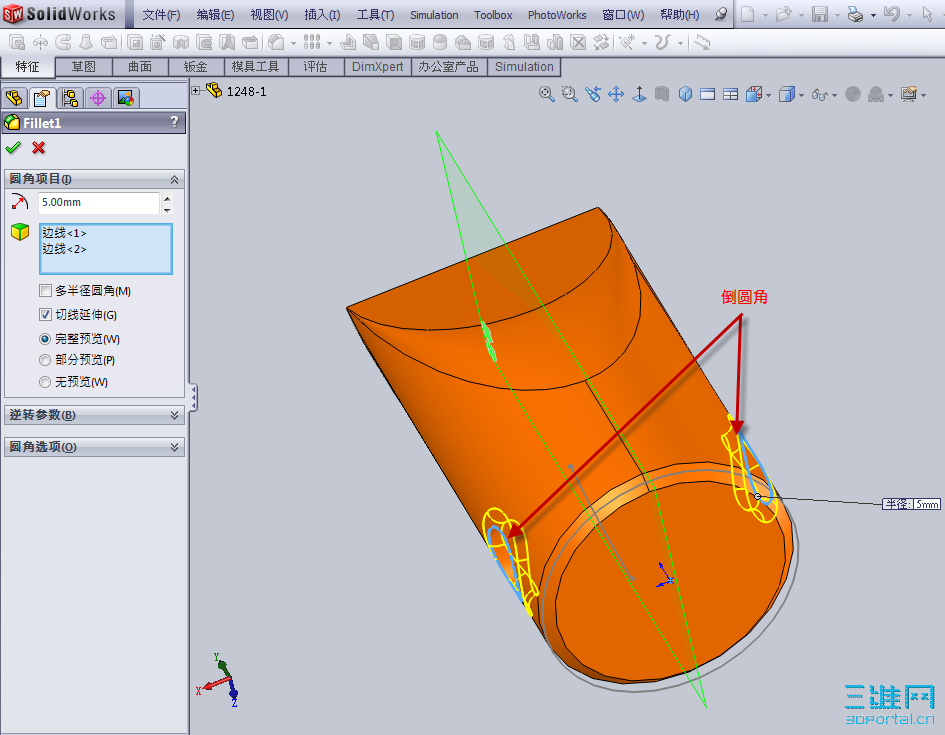Open the ConfigurationManager tab
Image resolution: width=945 pixels, height=735 pixels.
tap(70, 98)
